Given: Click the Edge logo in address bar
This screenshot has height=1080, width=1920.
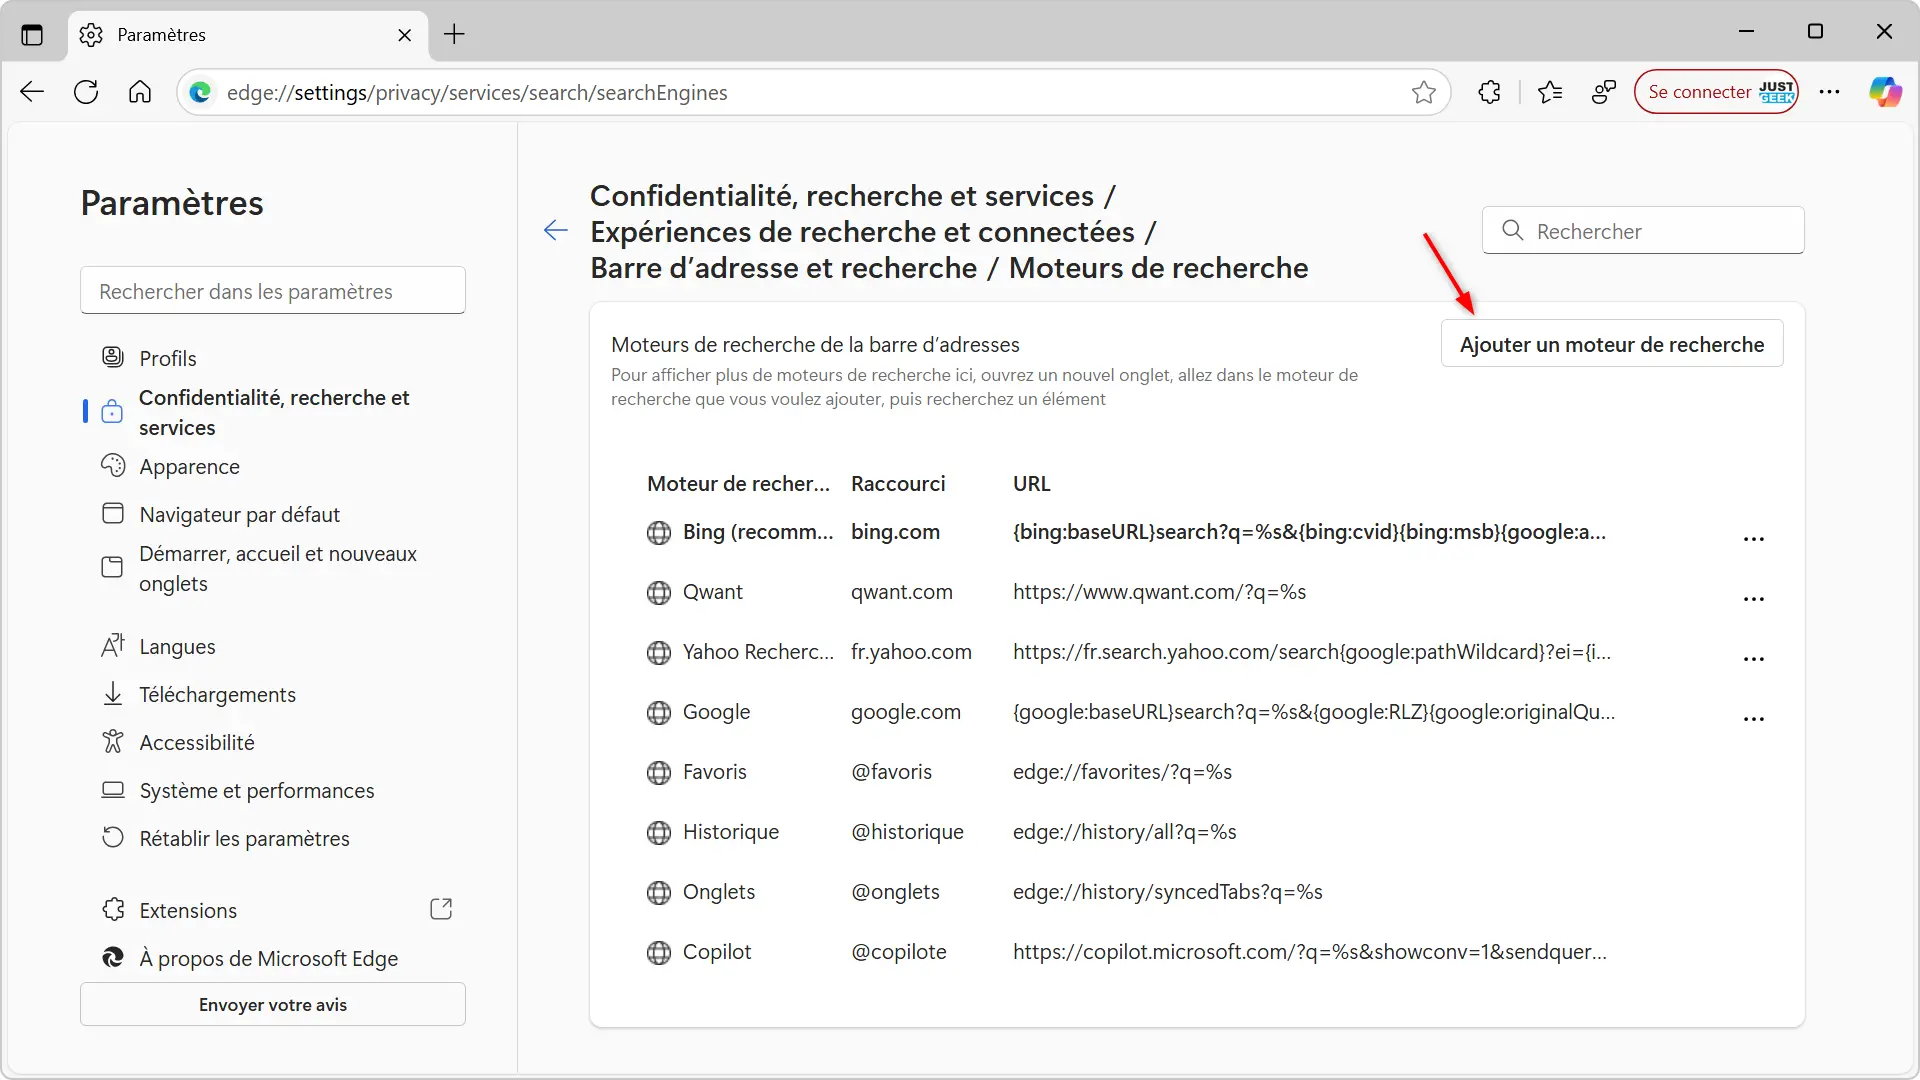Looking at the screenshot, I should point(201,92).
